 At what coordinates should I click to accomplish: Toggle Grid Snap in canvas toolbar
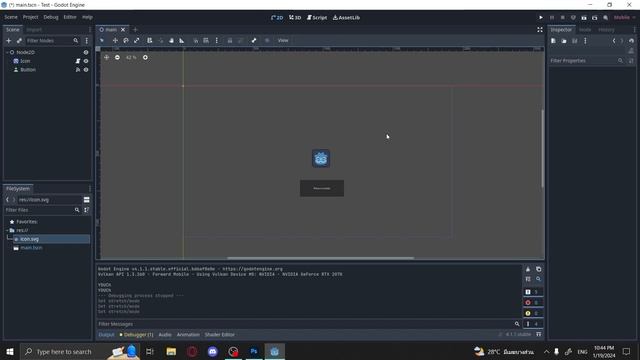[x=206, y=40]
